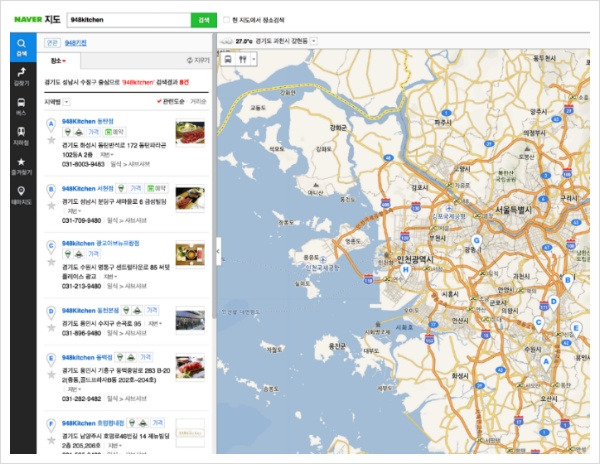Enable 현 지도에서 장소검색 checkbox

[227, 20]
